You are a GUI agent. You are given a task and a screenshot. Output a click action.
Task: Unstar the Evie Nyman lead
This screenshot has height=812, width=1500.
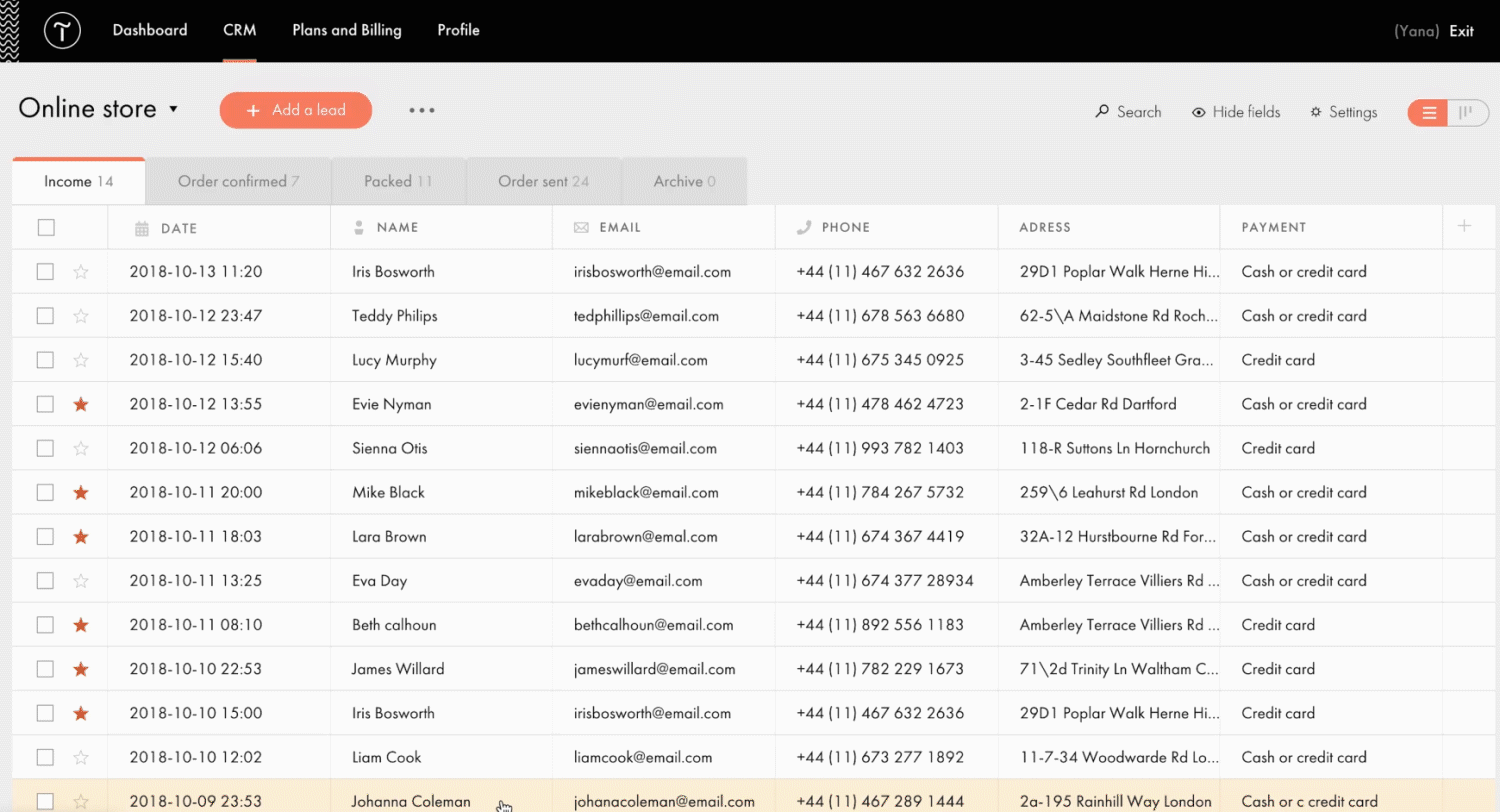coord(81,404)
